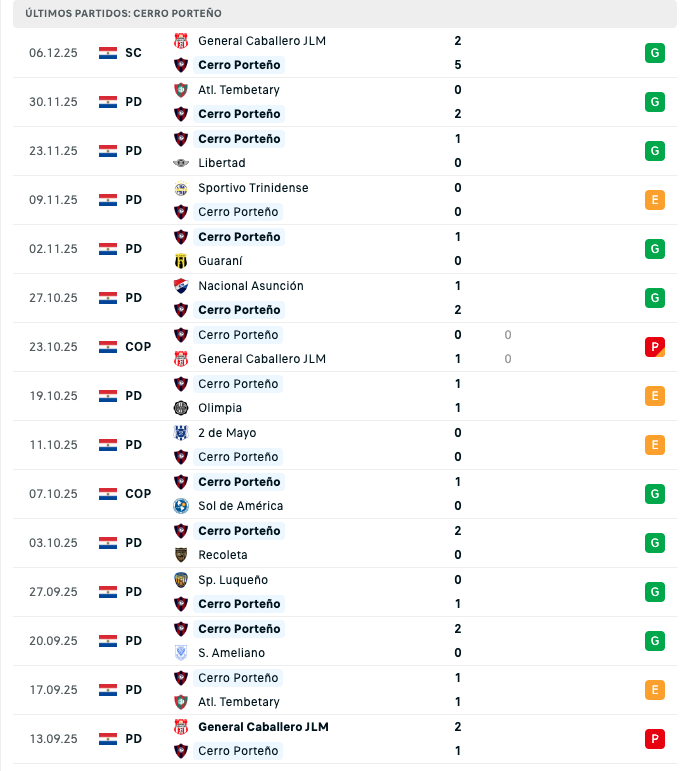Screen dimensions: 682x771
Task: Click the orange E badge for 09.11.25 match
Action: 655,200
